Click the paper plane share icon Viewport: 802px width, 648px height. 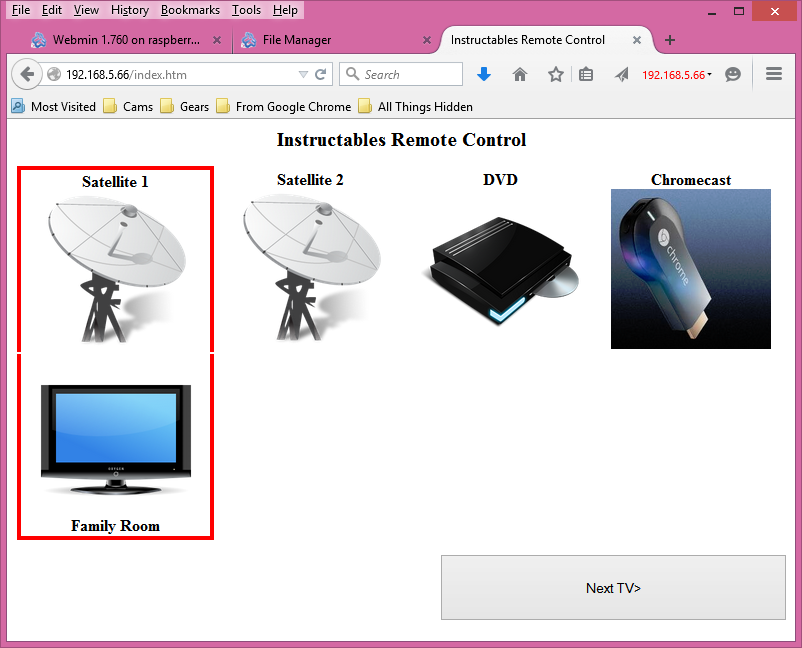tap(622, 75)
